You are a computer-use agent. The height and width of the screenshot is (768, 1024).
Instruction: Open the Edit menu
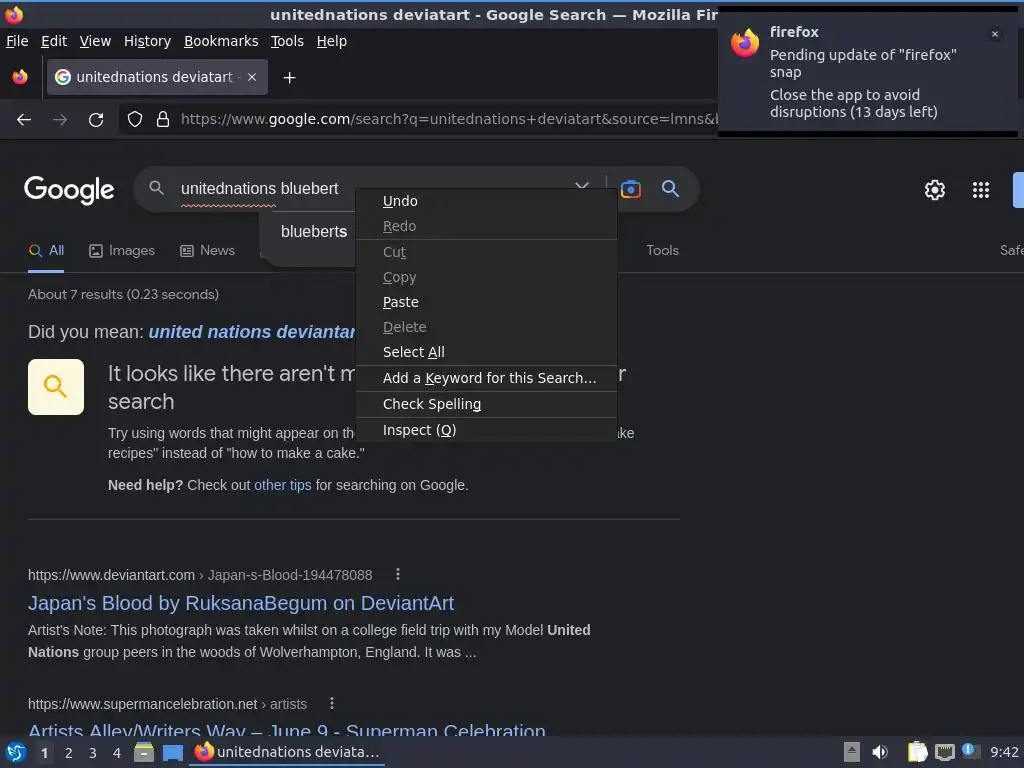(x=54, y=41)
